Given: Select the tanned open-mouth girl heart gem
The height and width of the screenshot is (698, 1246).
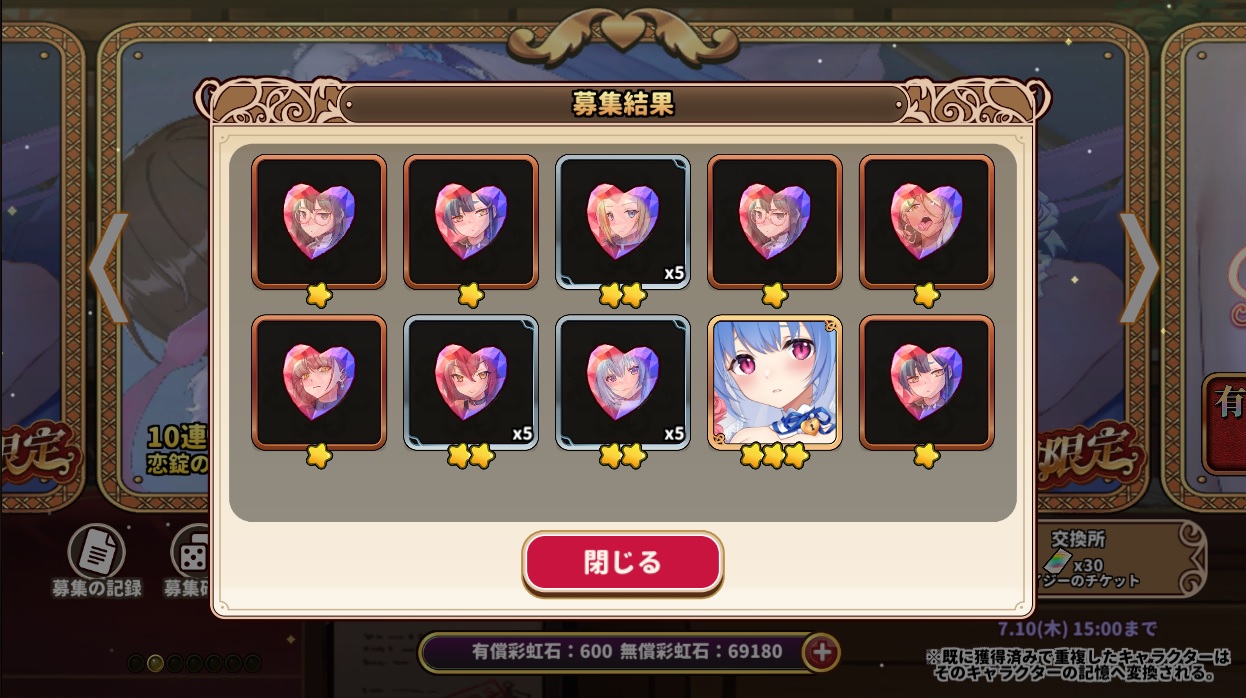Looking at the screenshot, I should pyautogui.click(x=927, y=222).
